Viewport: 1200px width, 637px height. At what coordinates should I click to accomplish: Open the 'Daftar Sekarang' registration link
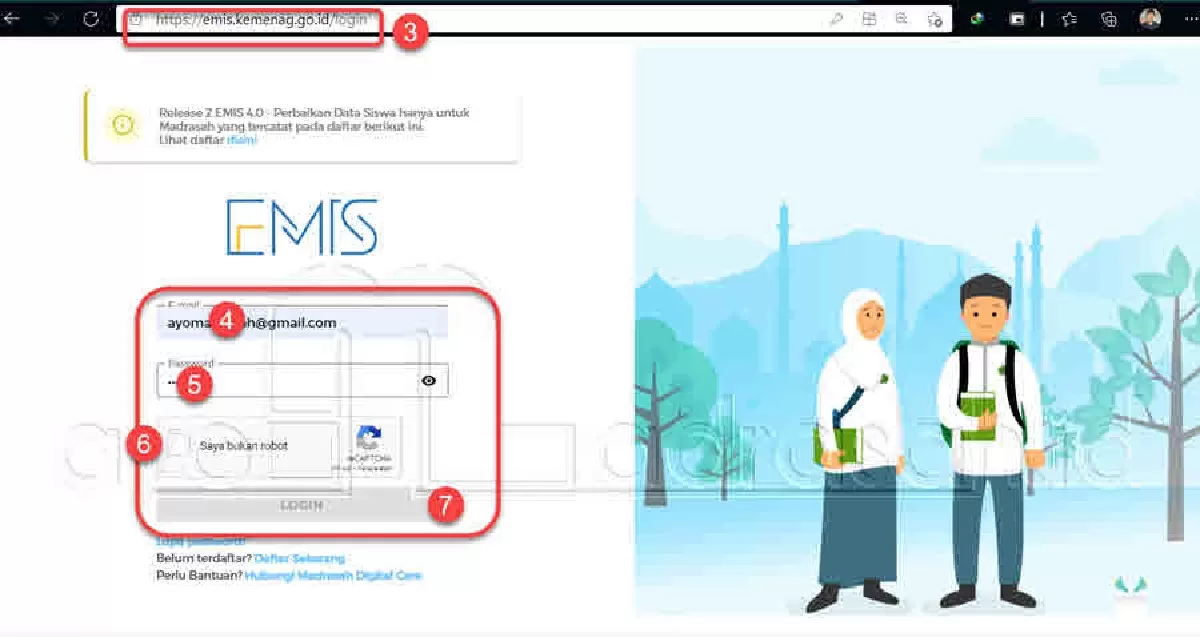[300, 558]
